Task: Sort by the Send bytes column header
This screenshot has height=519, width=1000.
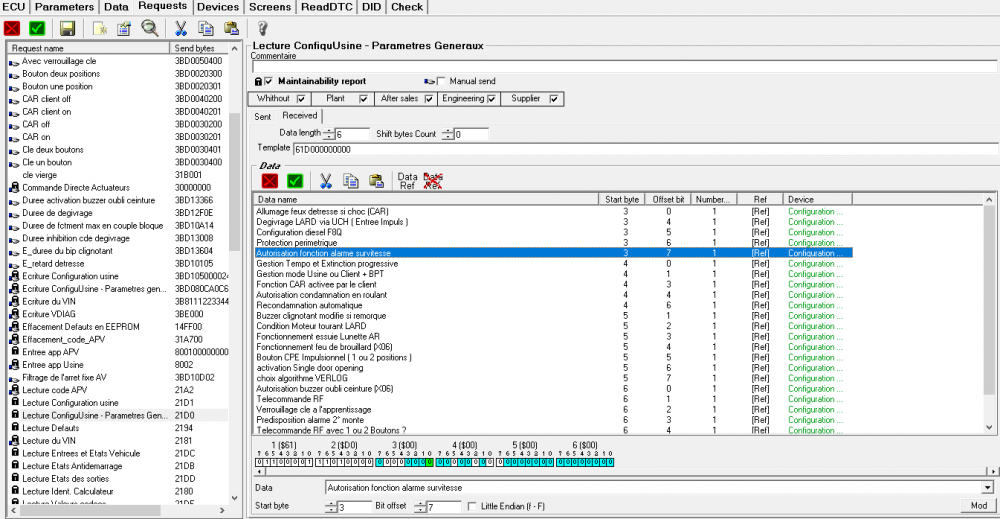Action: (x=199, y=48)
